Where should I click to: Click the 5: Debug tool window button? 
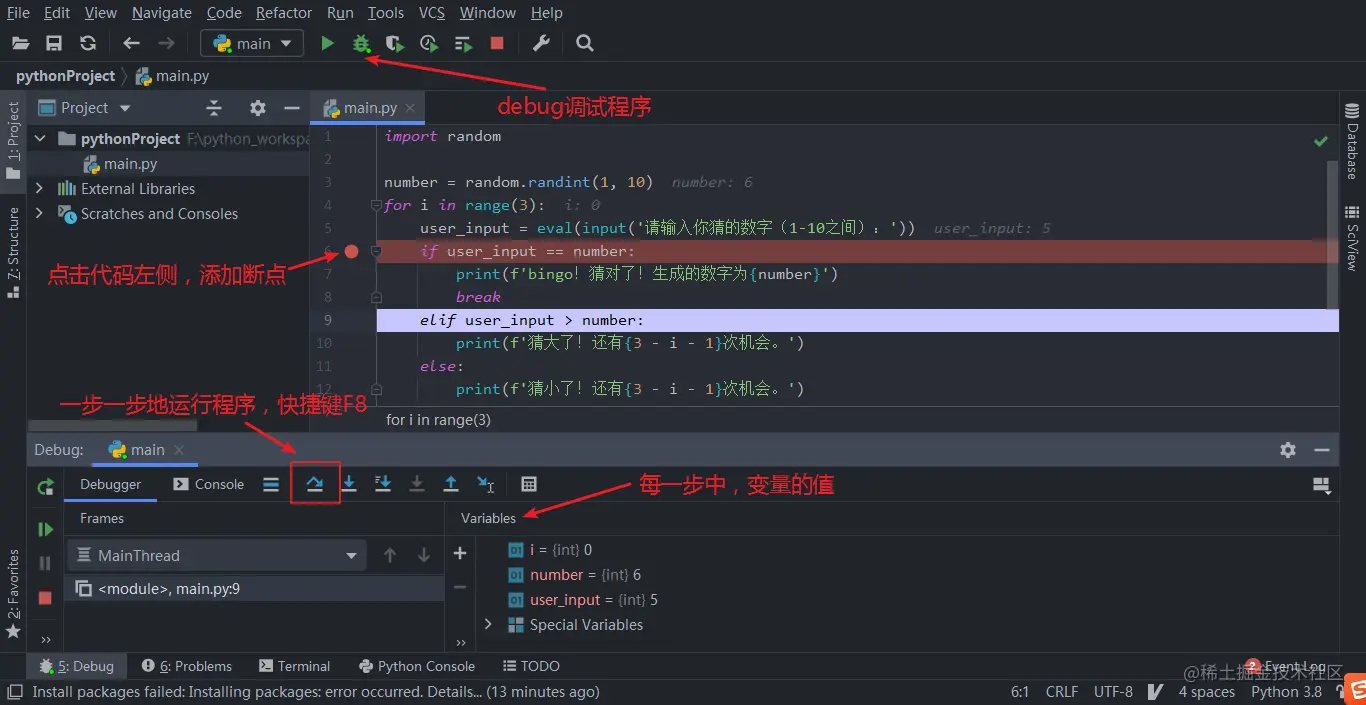click(77, 666)
